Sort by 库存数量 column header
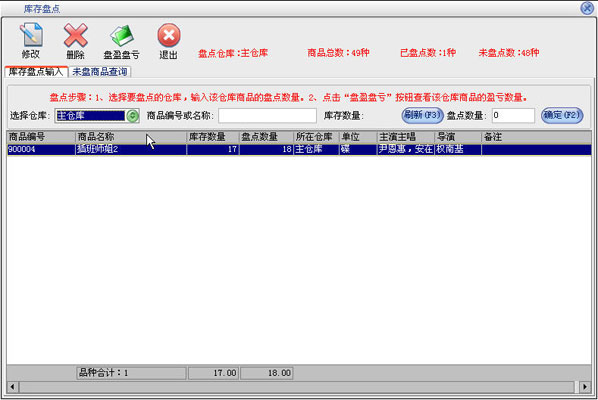The height and width of the screenshot is (400, 598). click(213, 137)
